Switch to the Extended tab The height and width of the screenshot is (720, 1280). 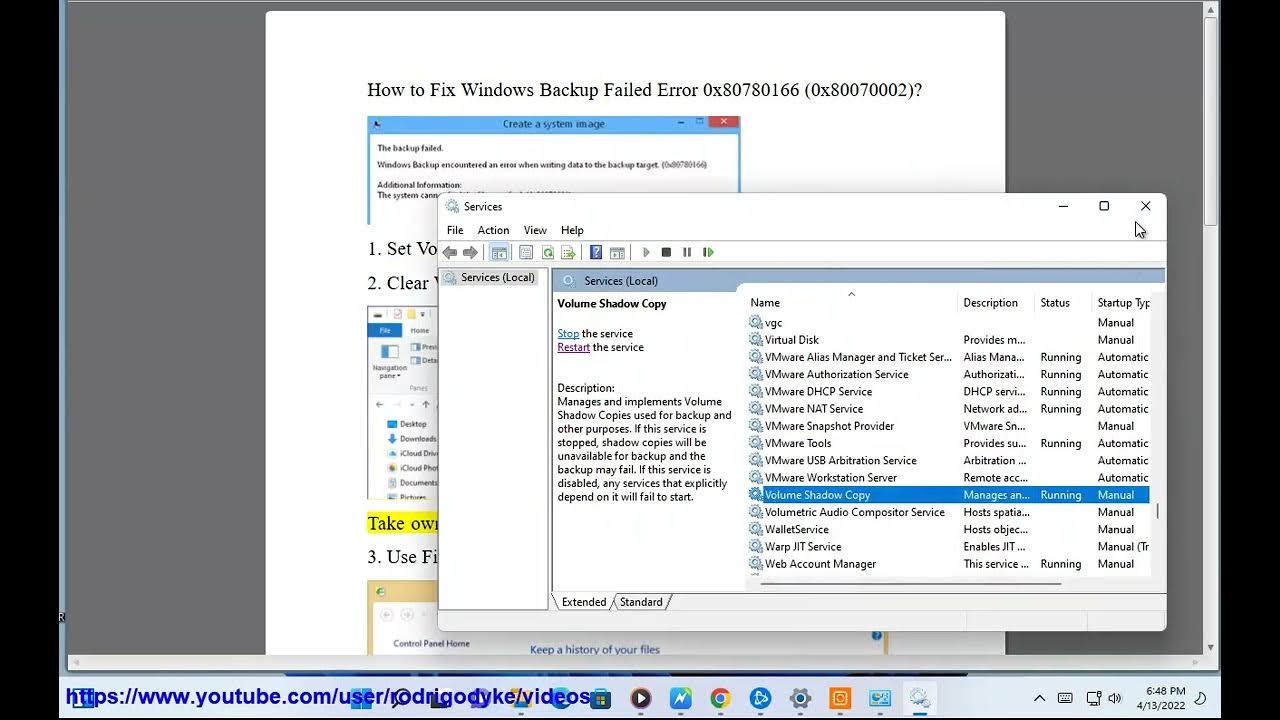(x=584, y=602)
